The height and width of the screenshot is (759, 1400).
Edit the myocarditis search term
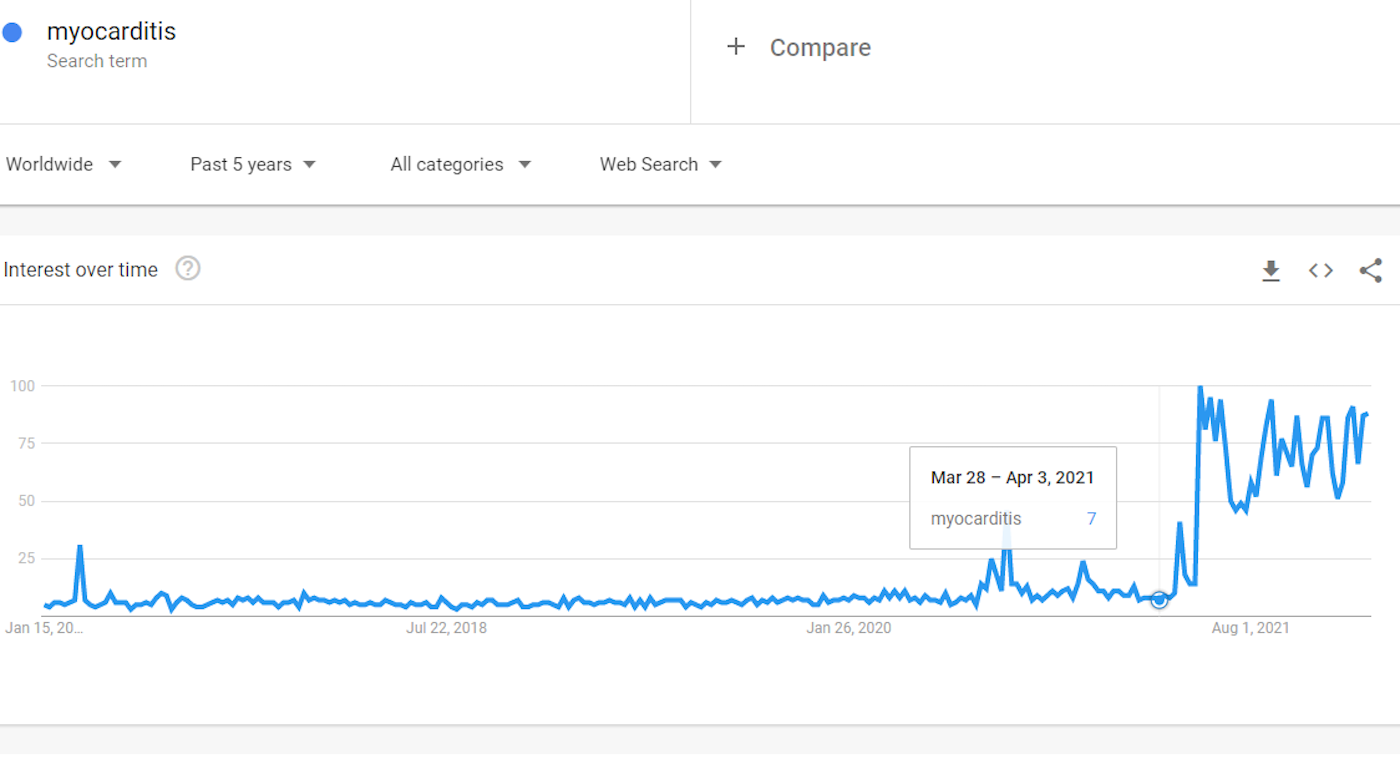[x=111, y=32]
